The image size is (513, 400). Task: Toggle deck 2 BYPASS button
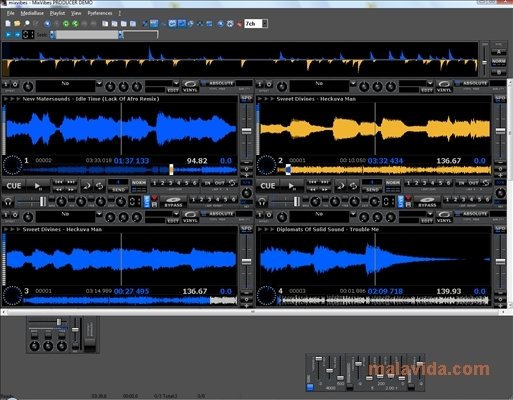click(x=427, y=201)
